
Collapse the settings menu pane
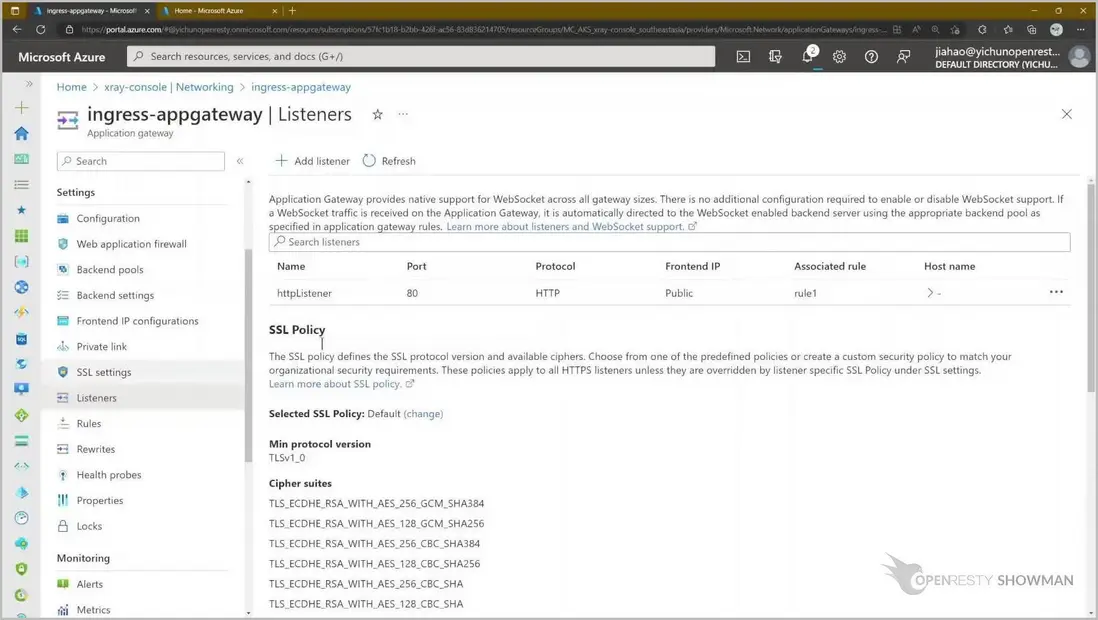pyautogui.click(x=239, y=161)
